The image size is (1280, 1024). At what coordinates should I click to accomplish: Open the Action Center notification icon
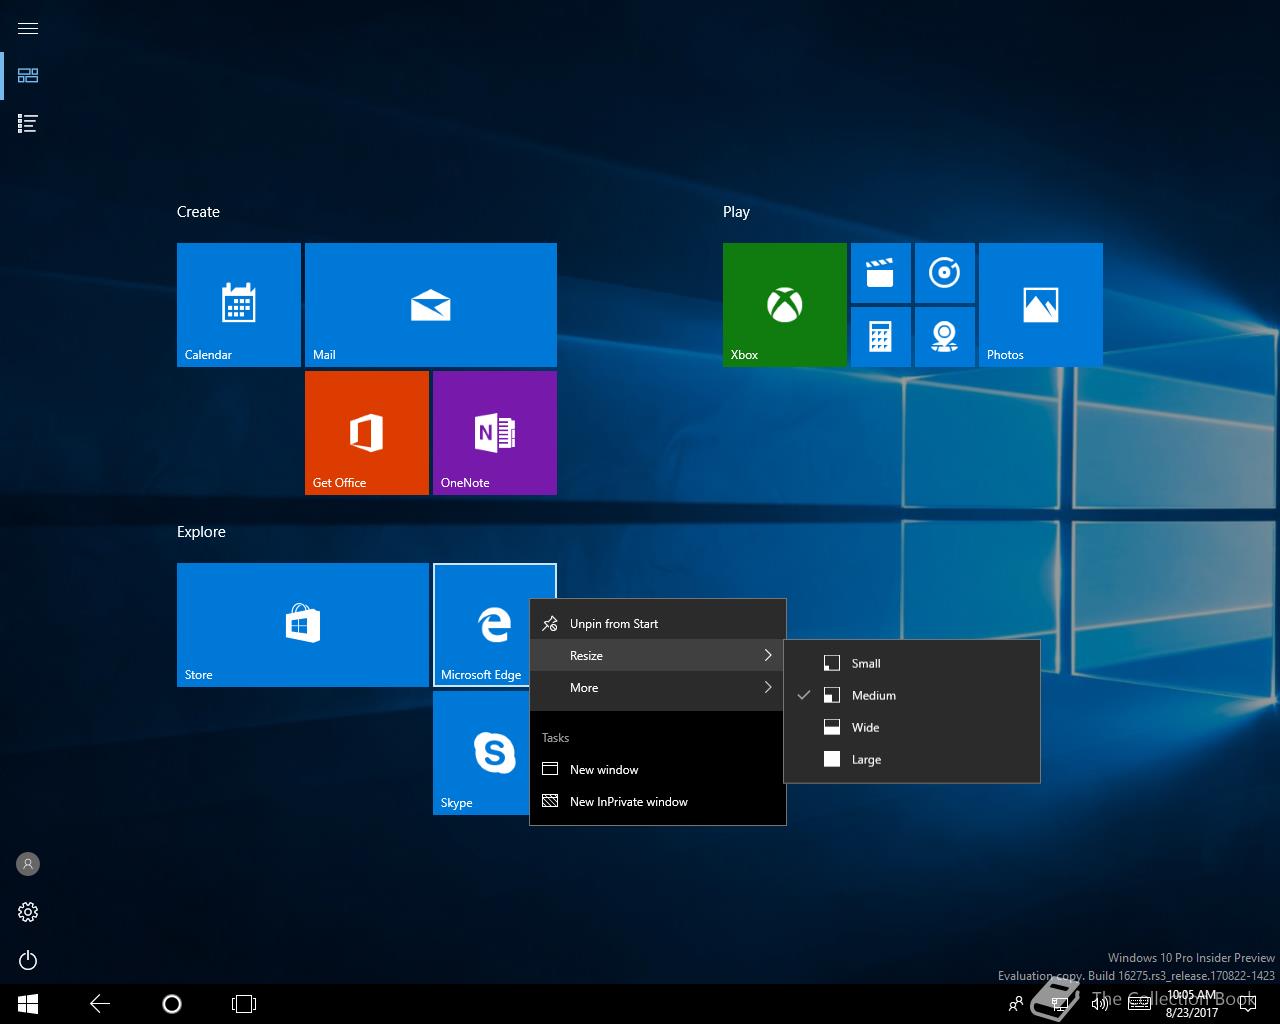tap(1247, 1004)
